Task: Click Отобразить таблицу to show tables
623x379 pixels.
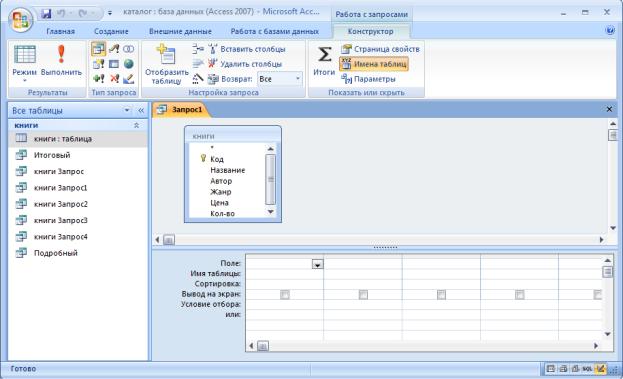Action: click(166, 64)
